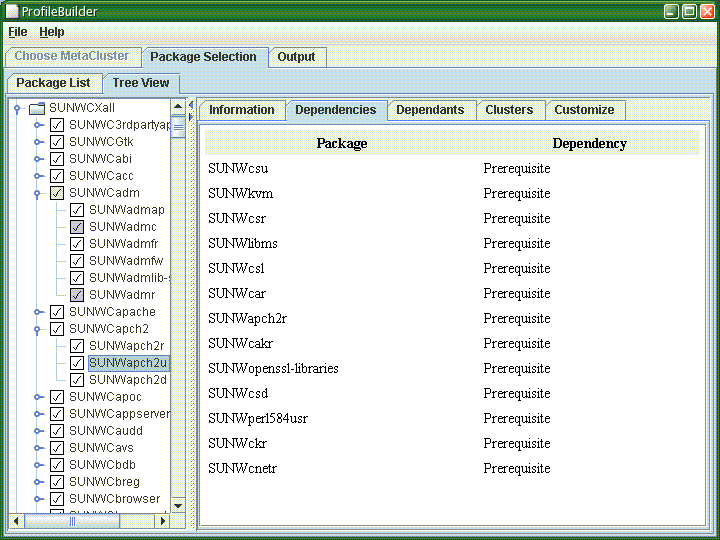This screenshot has width=720, height=540.
Task: Select the Package Selection tab
Action: (x=204, y=57)
